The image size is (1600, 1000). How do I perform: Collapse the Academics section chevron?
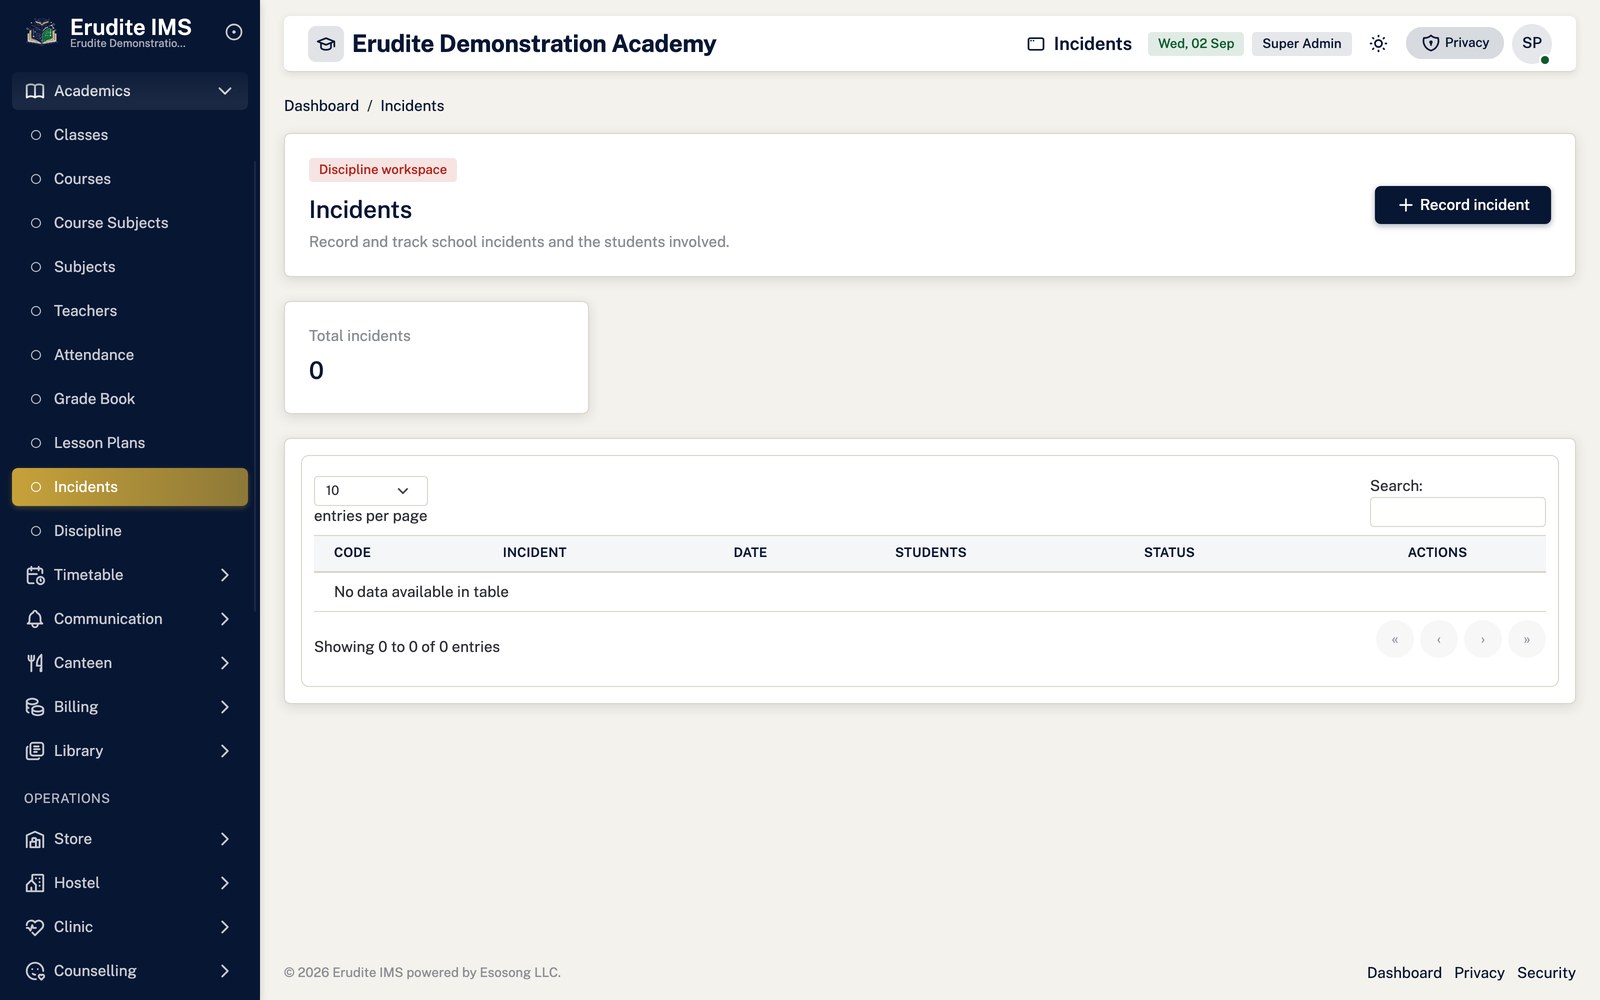(x=225, y=91)
